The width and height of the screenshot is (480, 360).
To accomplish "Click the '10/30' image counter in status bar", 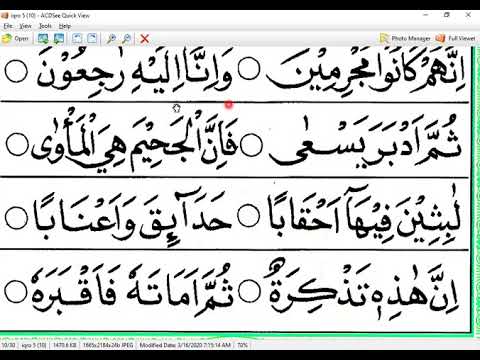I will (9, 345).
